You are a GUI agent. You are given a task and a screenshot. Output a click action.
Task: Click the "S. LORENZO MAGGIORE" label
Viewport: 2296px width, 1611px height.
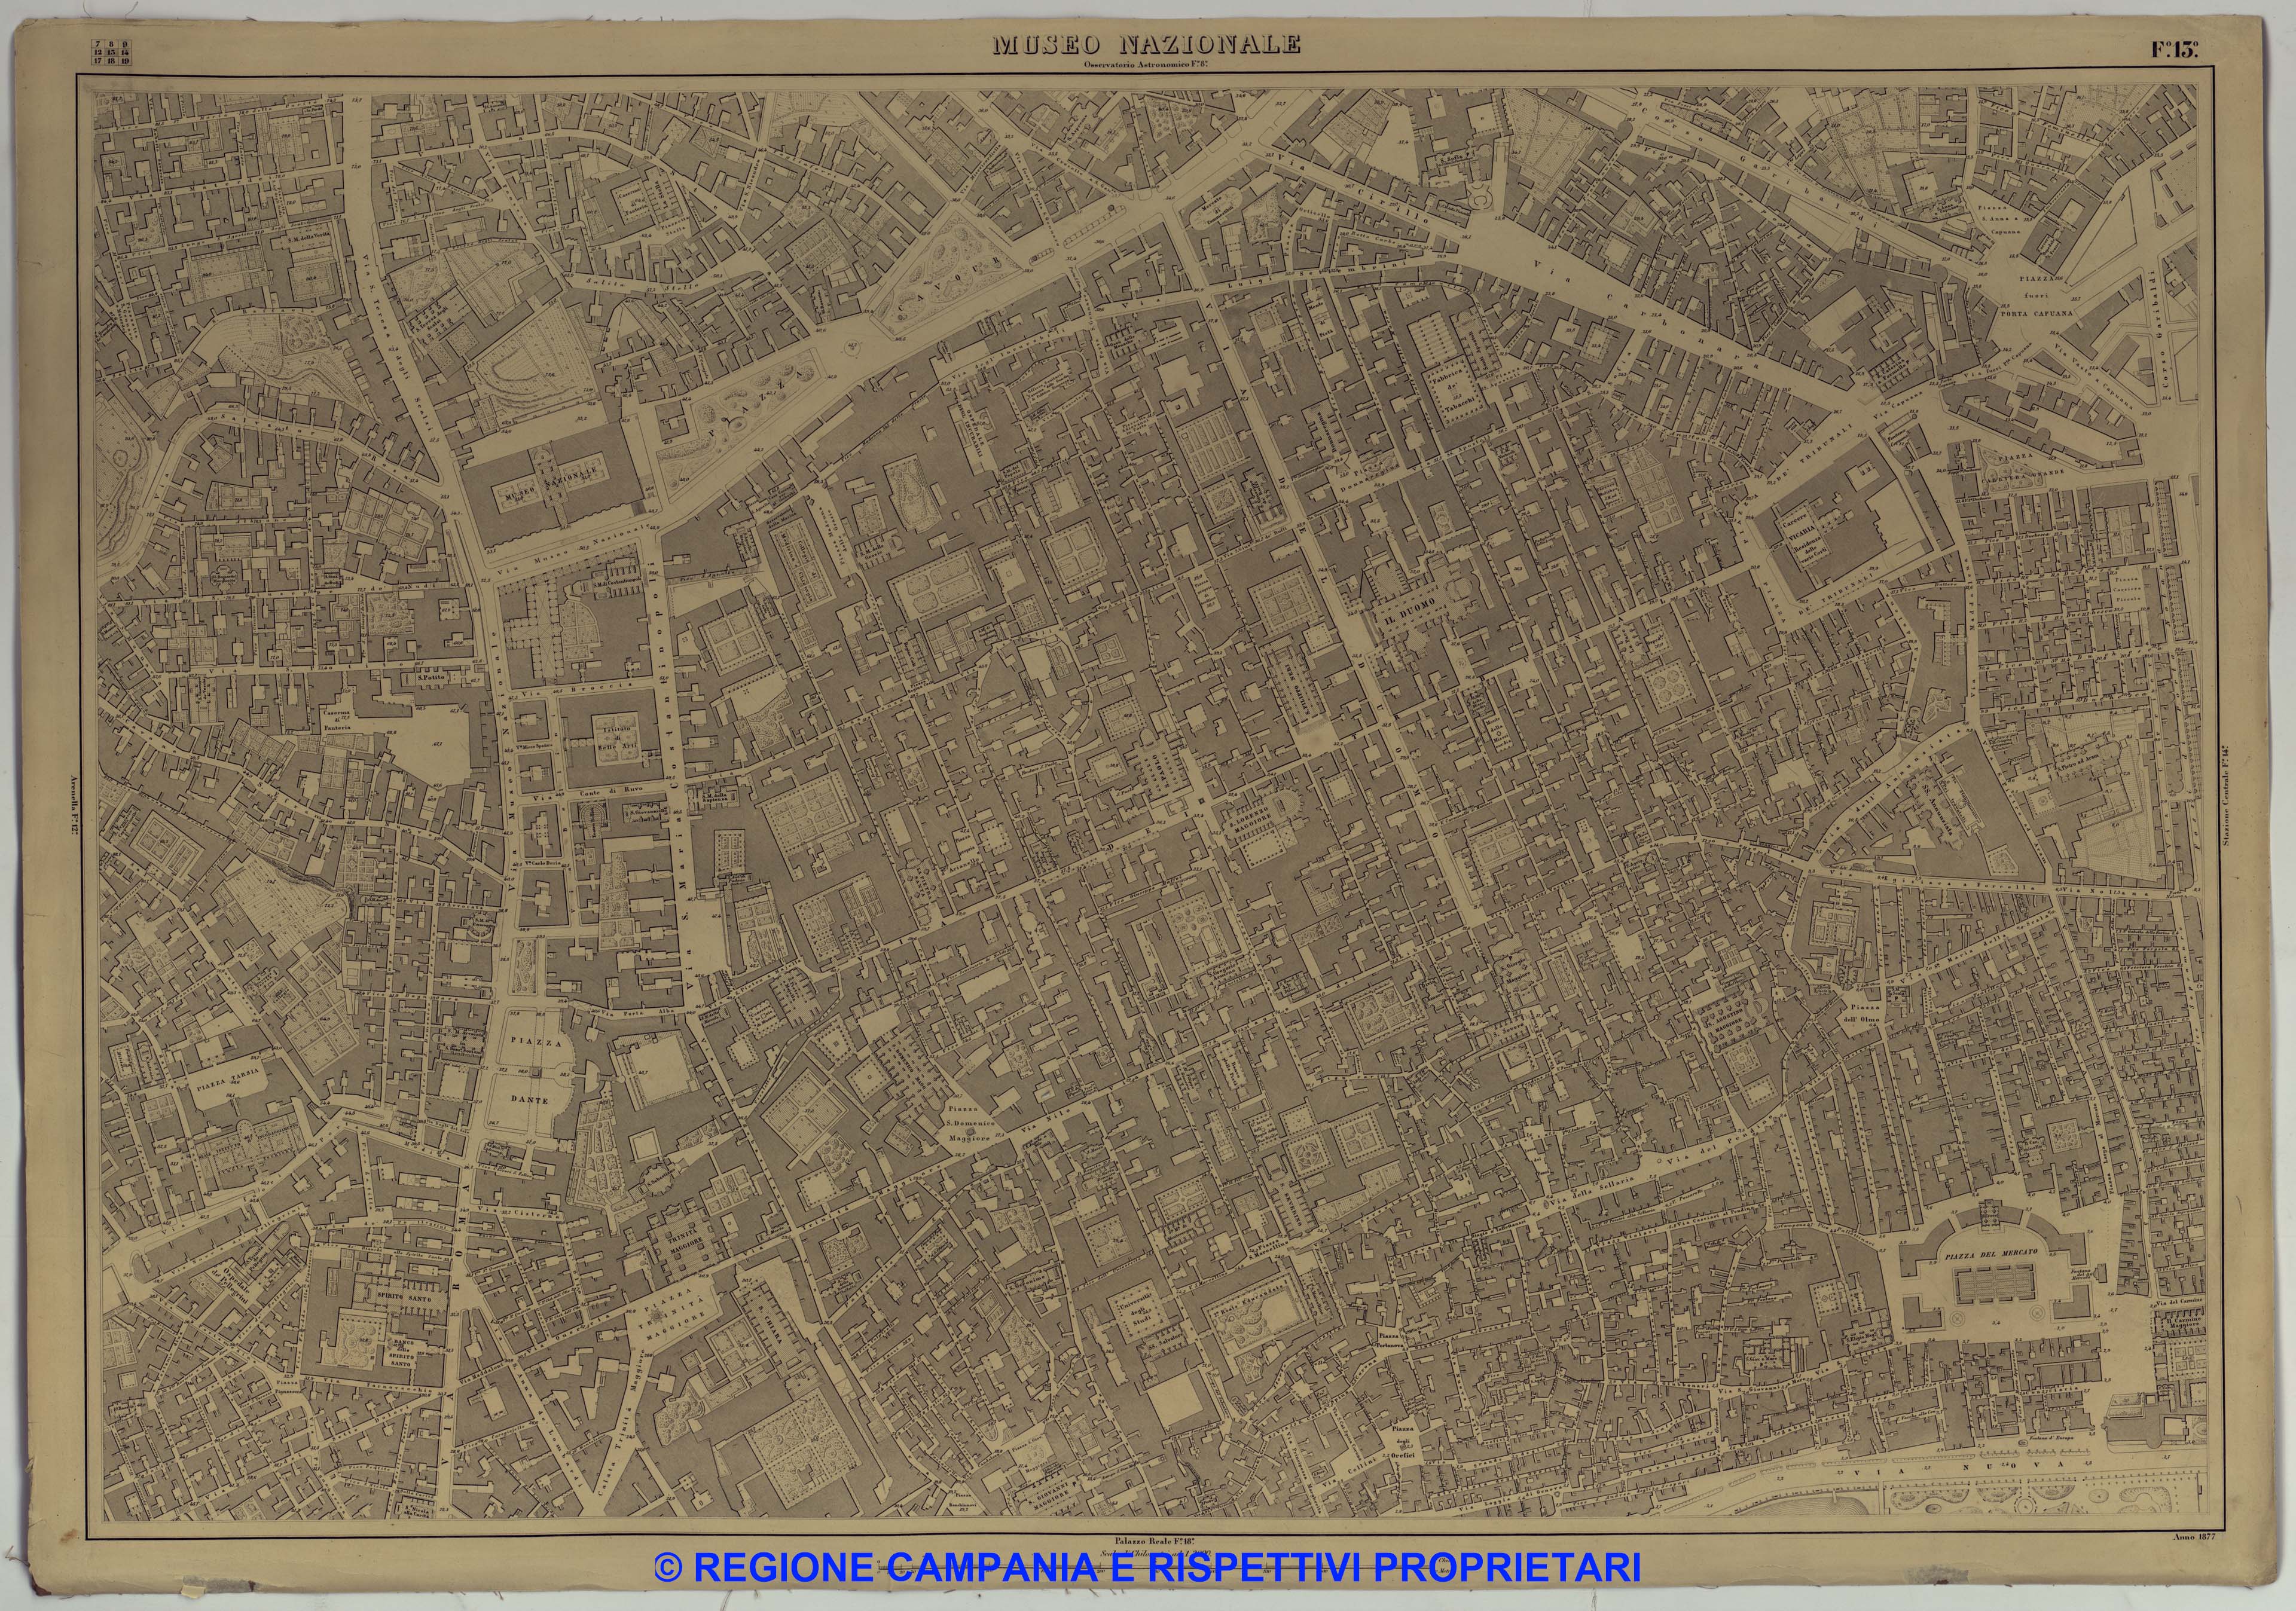coord(1251,820)
